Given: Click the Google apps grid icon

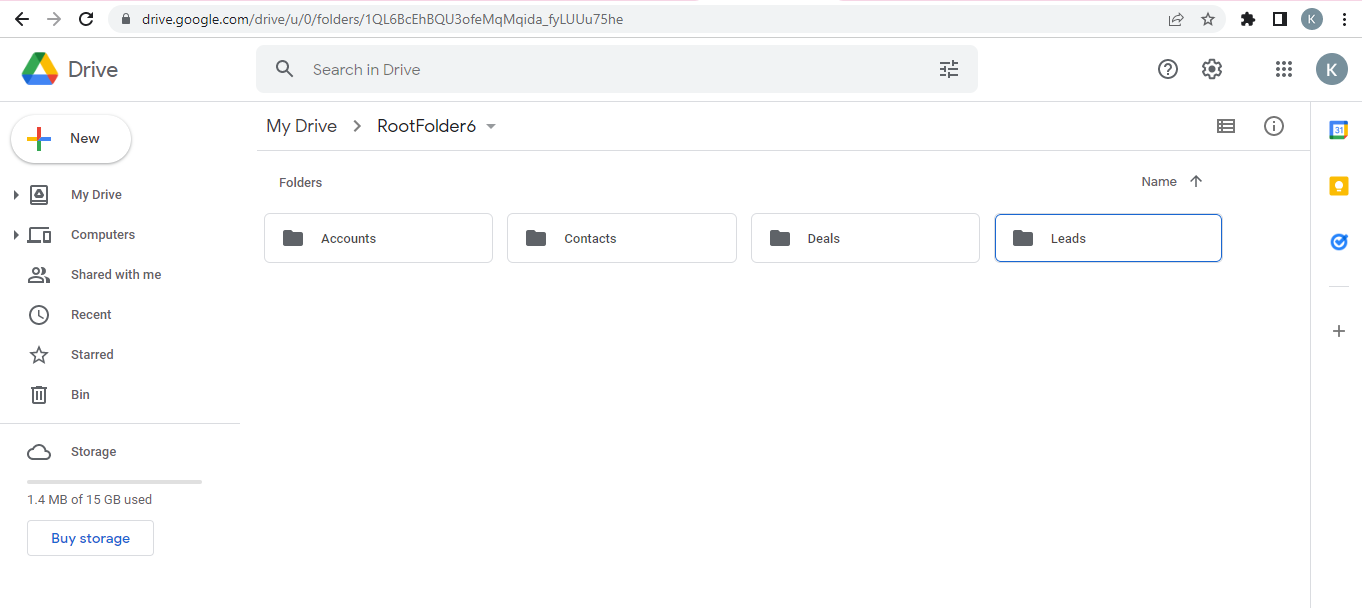Looking at the screenshot, I should coord(1284,69).
